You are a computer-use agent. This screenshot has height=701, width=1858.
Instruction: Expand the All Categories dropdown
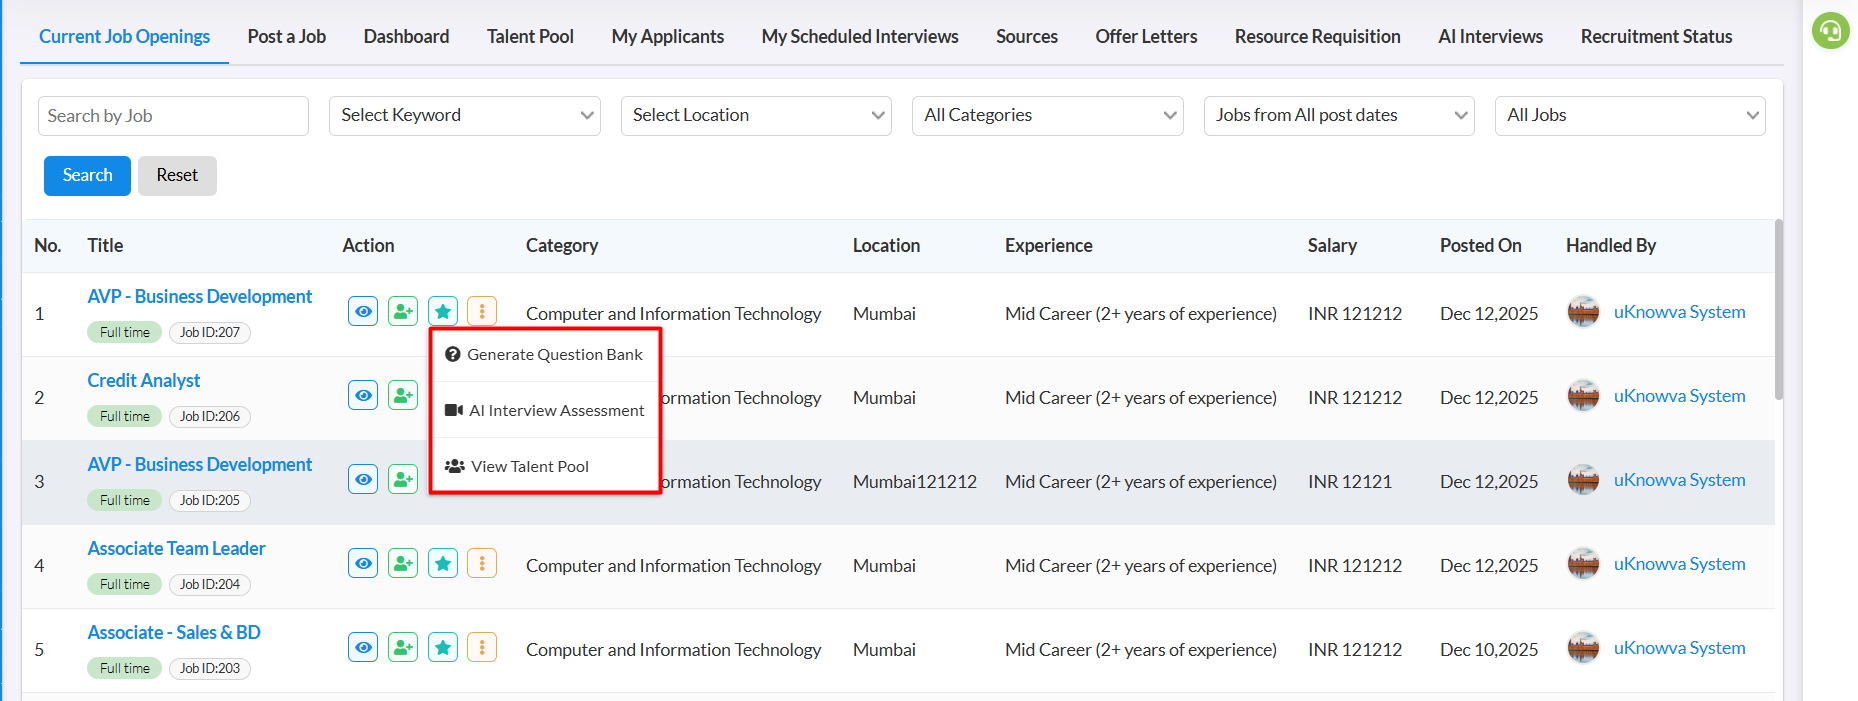(x=1047, y=116)
